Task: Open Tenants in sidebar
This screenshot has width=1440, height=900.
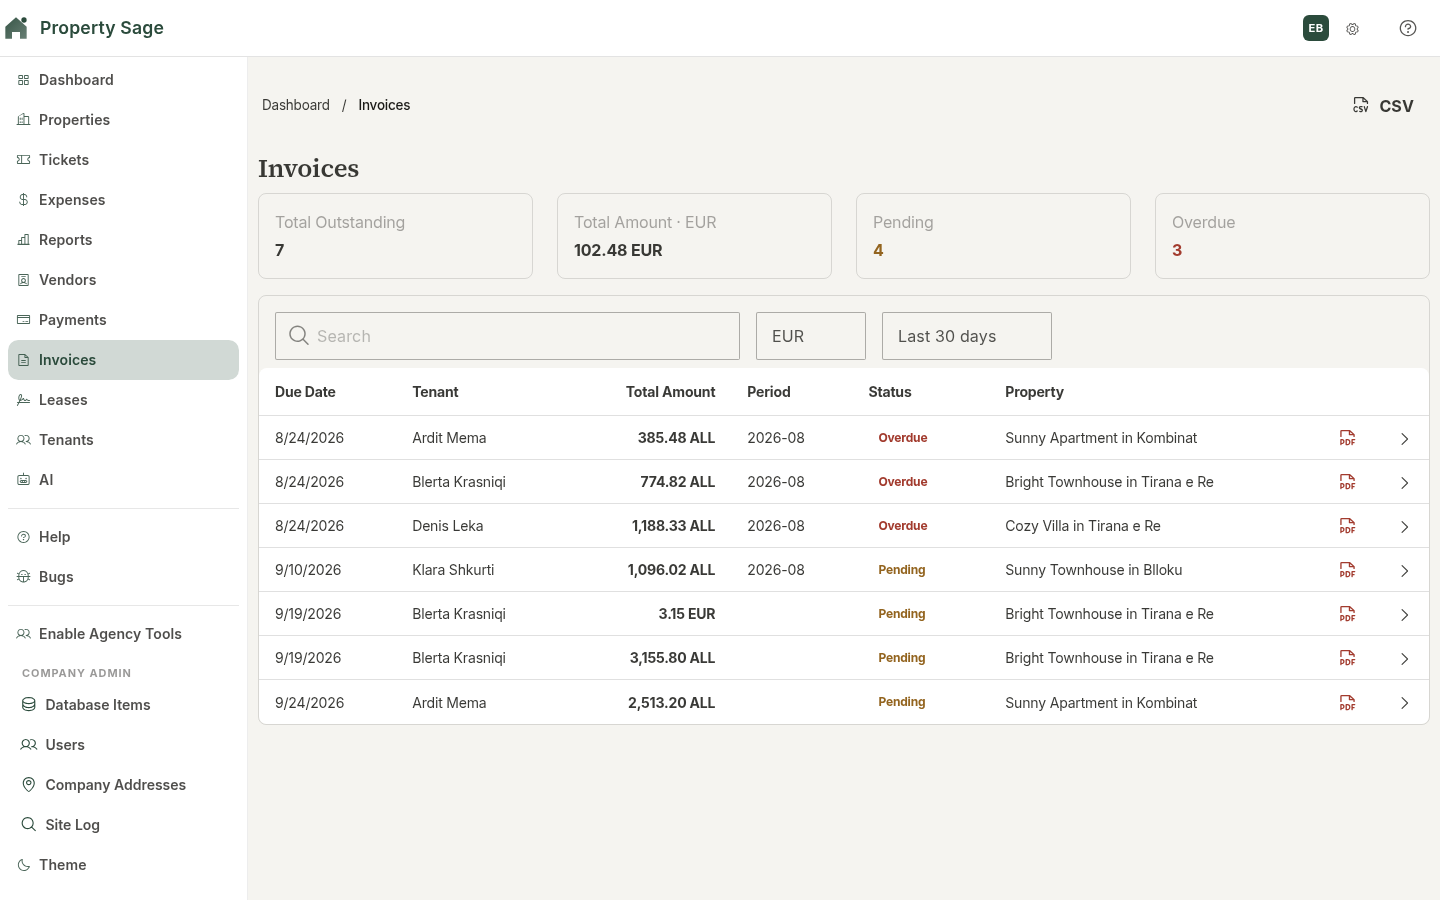Action: point(123,440)
